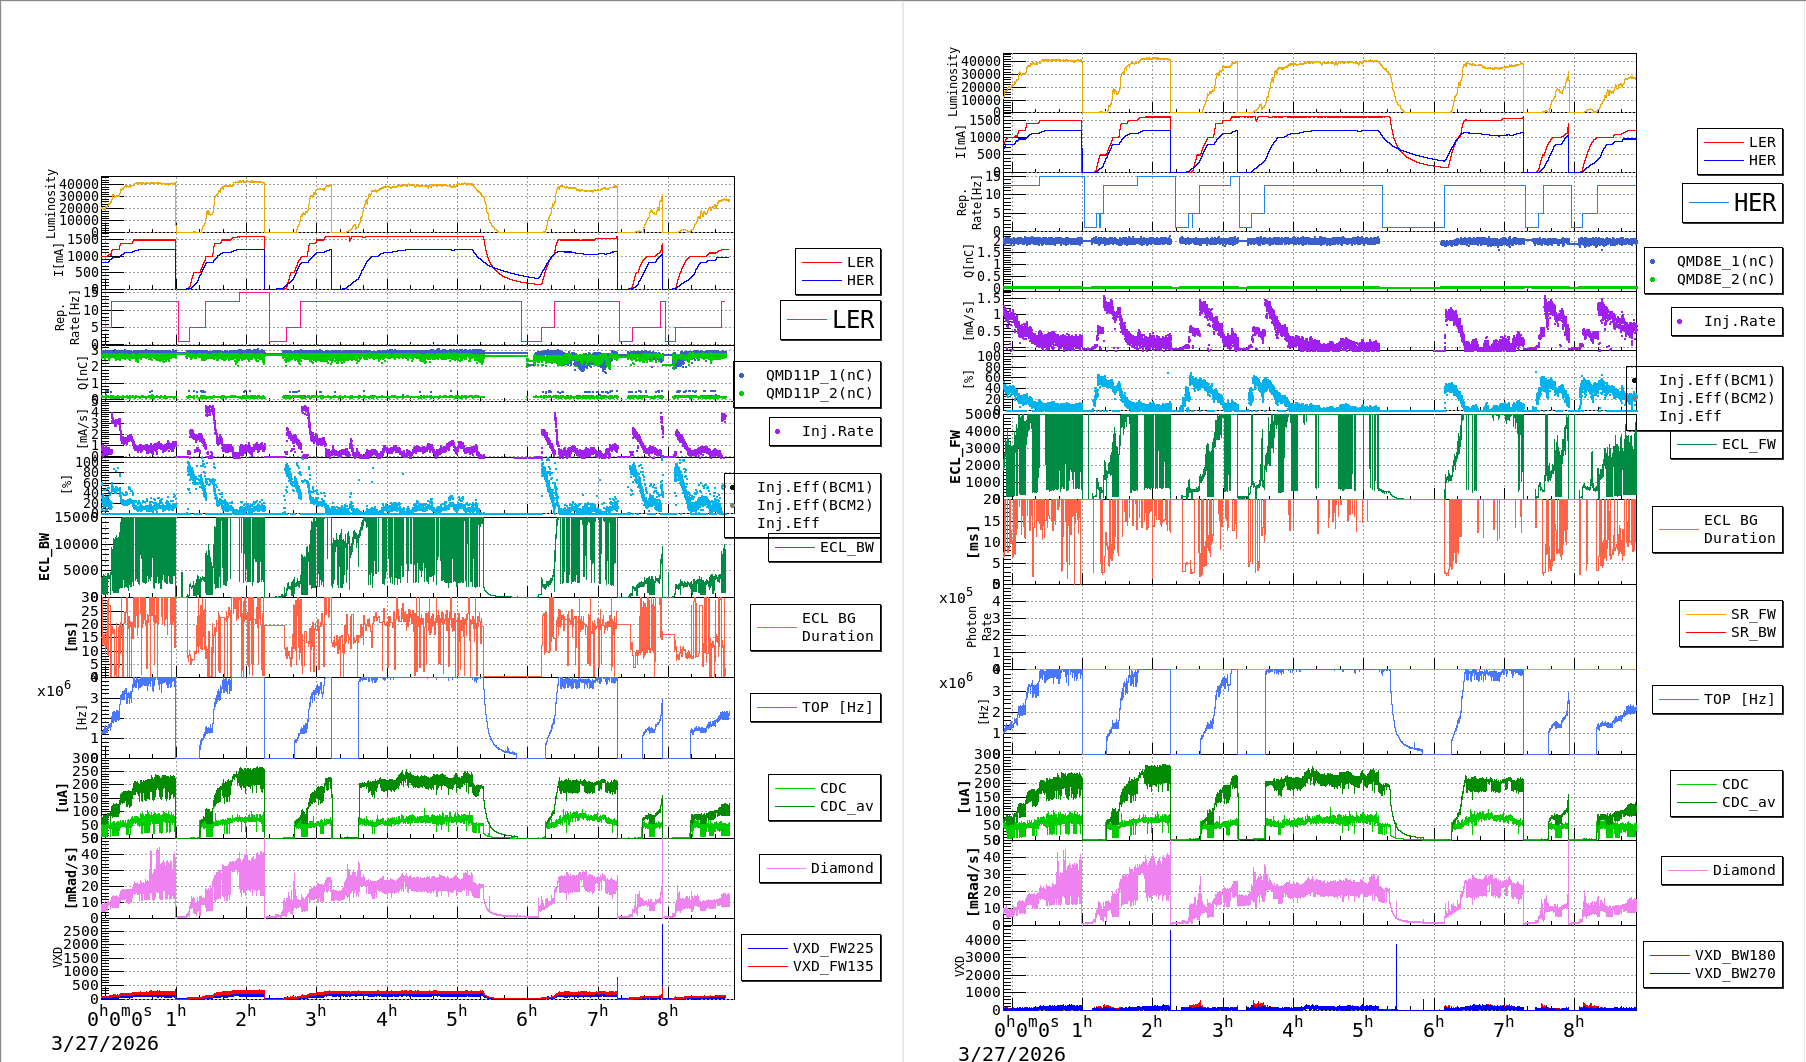
Task: Click the Photon Rate axis label
Action: tap(979, 626)
